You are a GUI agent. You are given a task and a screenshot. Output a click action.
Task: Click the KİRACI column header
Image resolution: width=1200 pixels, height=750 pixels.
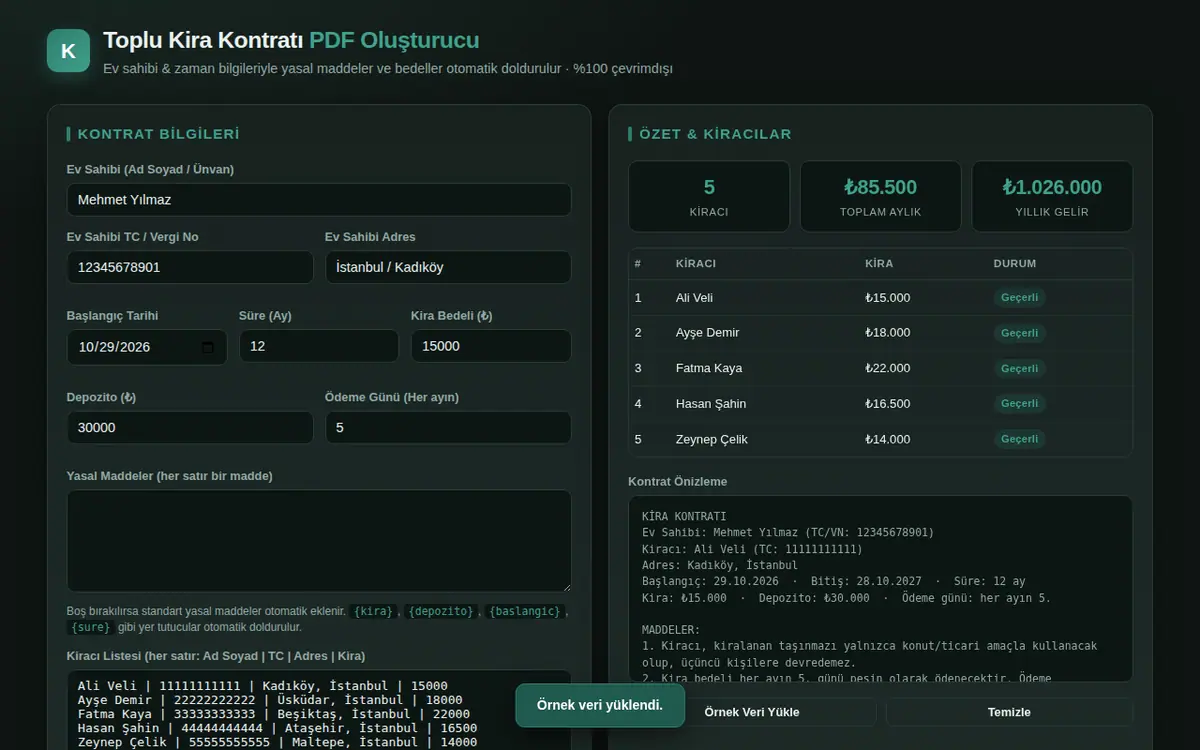point(696,264)
